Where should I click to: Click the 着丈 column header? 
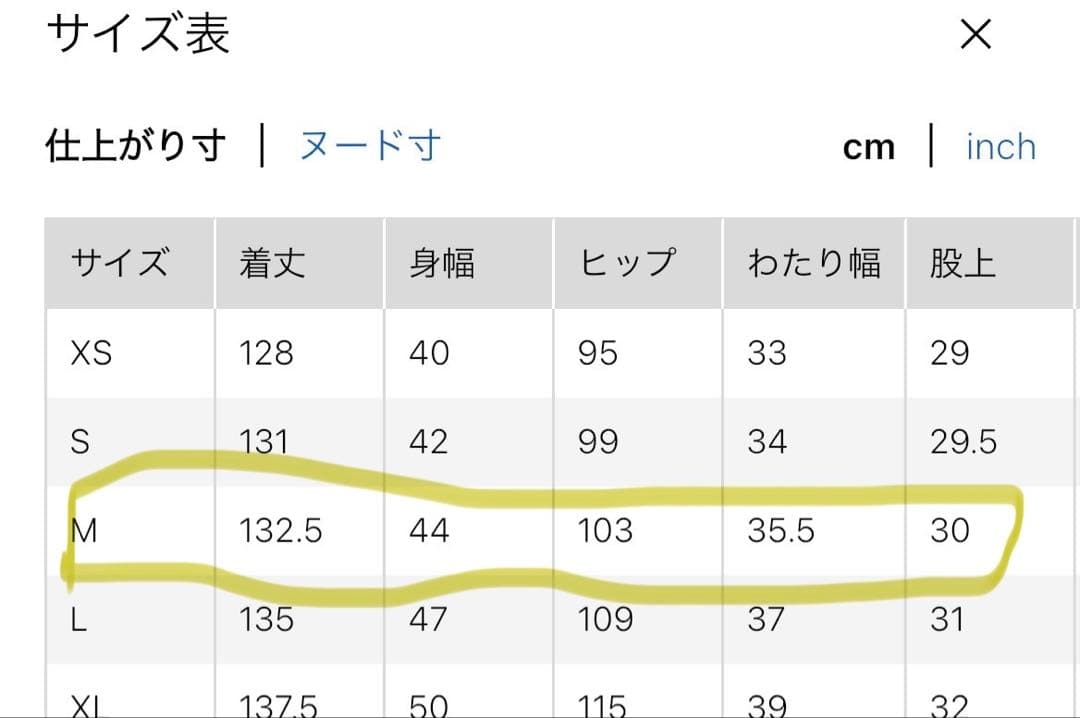coord(272,264)
